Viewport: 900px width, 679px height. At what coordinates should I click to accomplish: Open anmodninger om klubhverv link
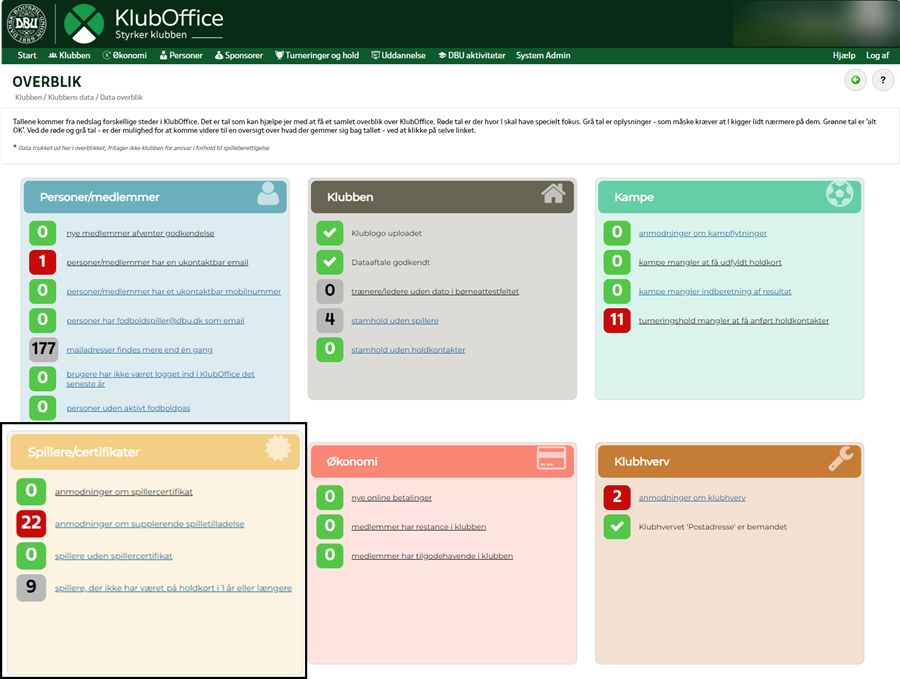(692, 498)
